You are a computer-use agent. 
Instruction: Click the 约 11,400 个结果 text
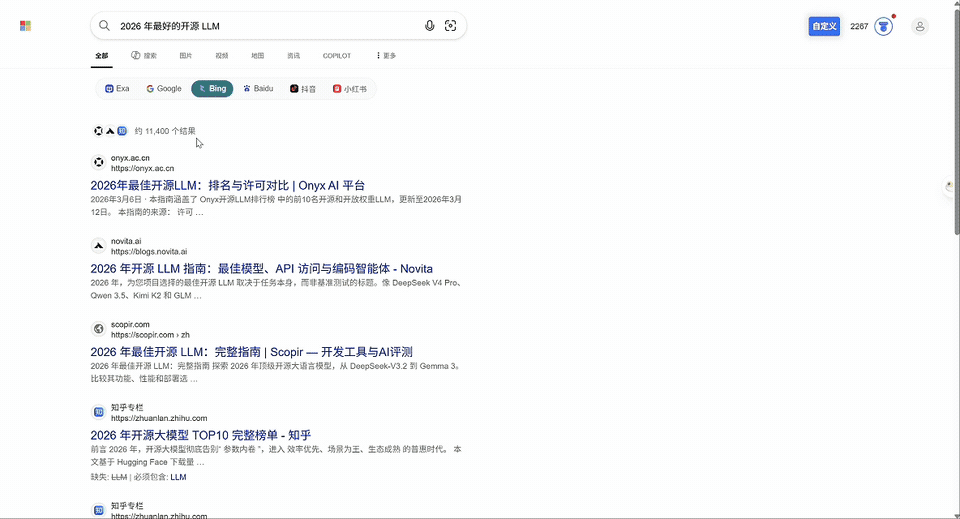tap(165, 131)
